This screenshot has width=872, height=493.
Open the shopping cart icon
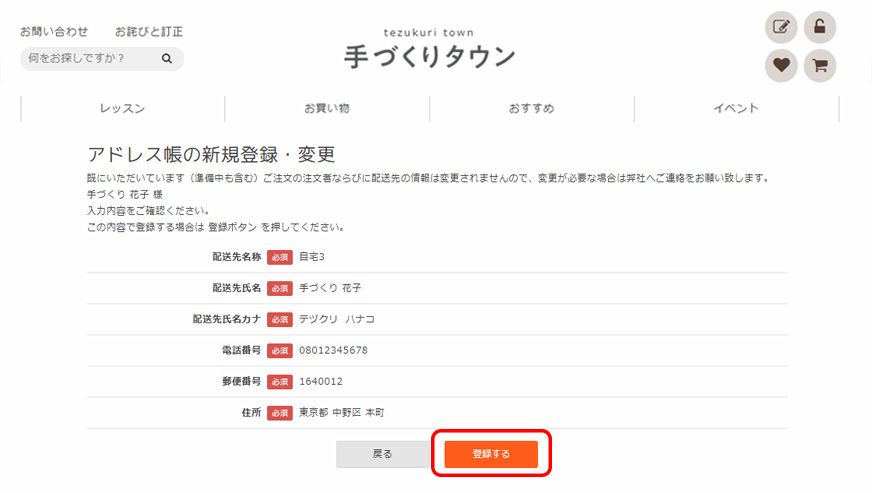(x=820, y=66)
